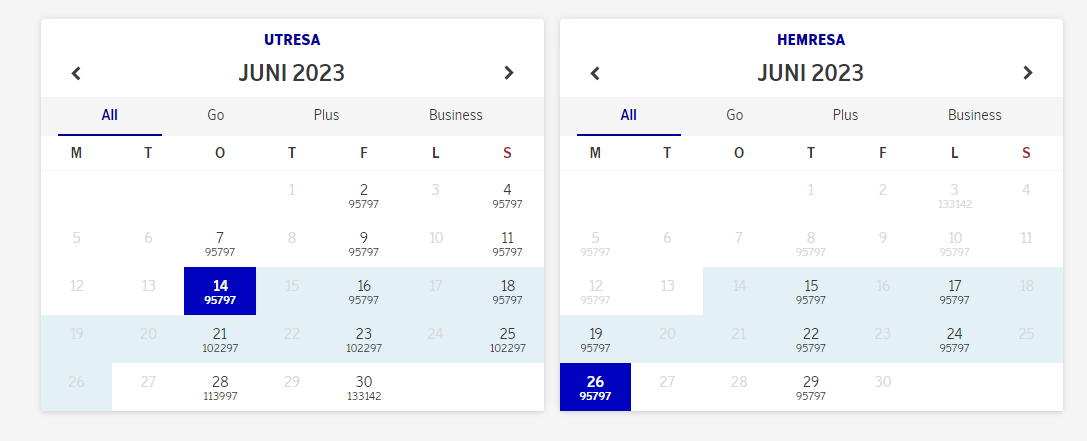Image resolution: width=1087 pixels, height=441 pixels.
Task: Open Business tab in Utresa calendar
Action: pos(456,115)
